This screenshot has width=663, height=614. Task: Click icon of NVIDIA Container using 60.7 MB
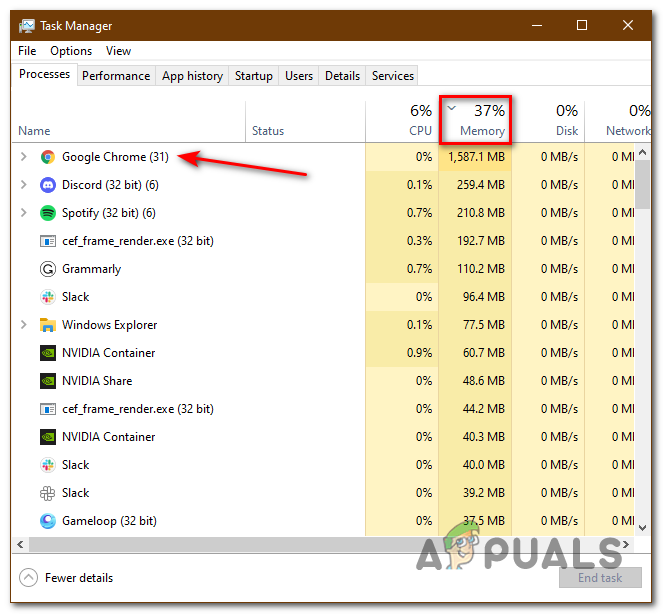[x=48, y=353]
